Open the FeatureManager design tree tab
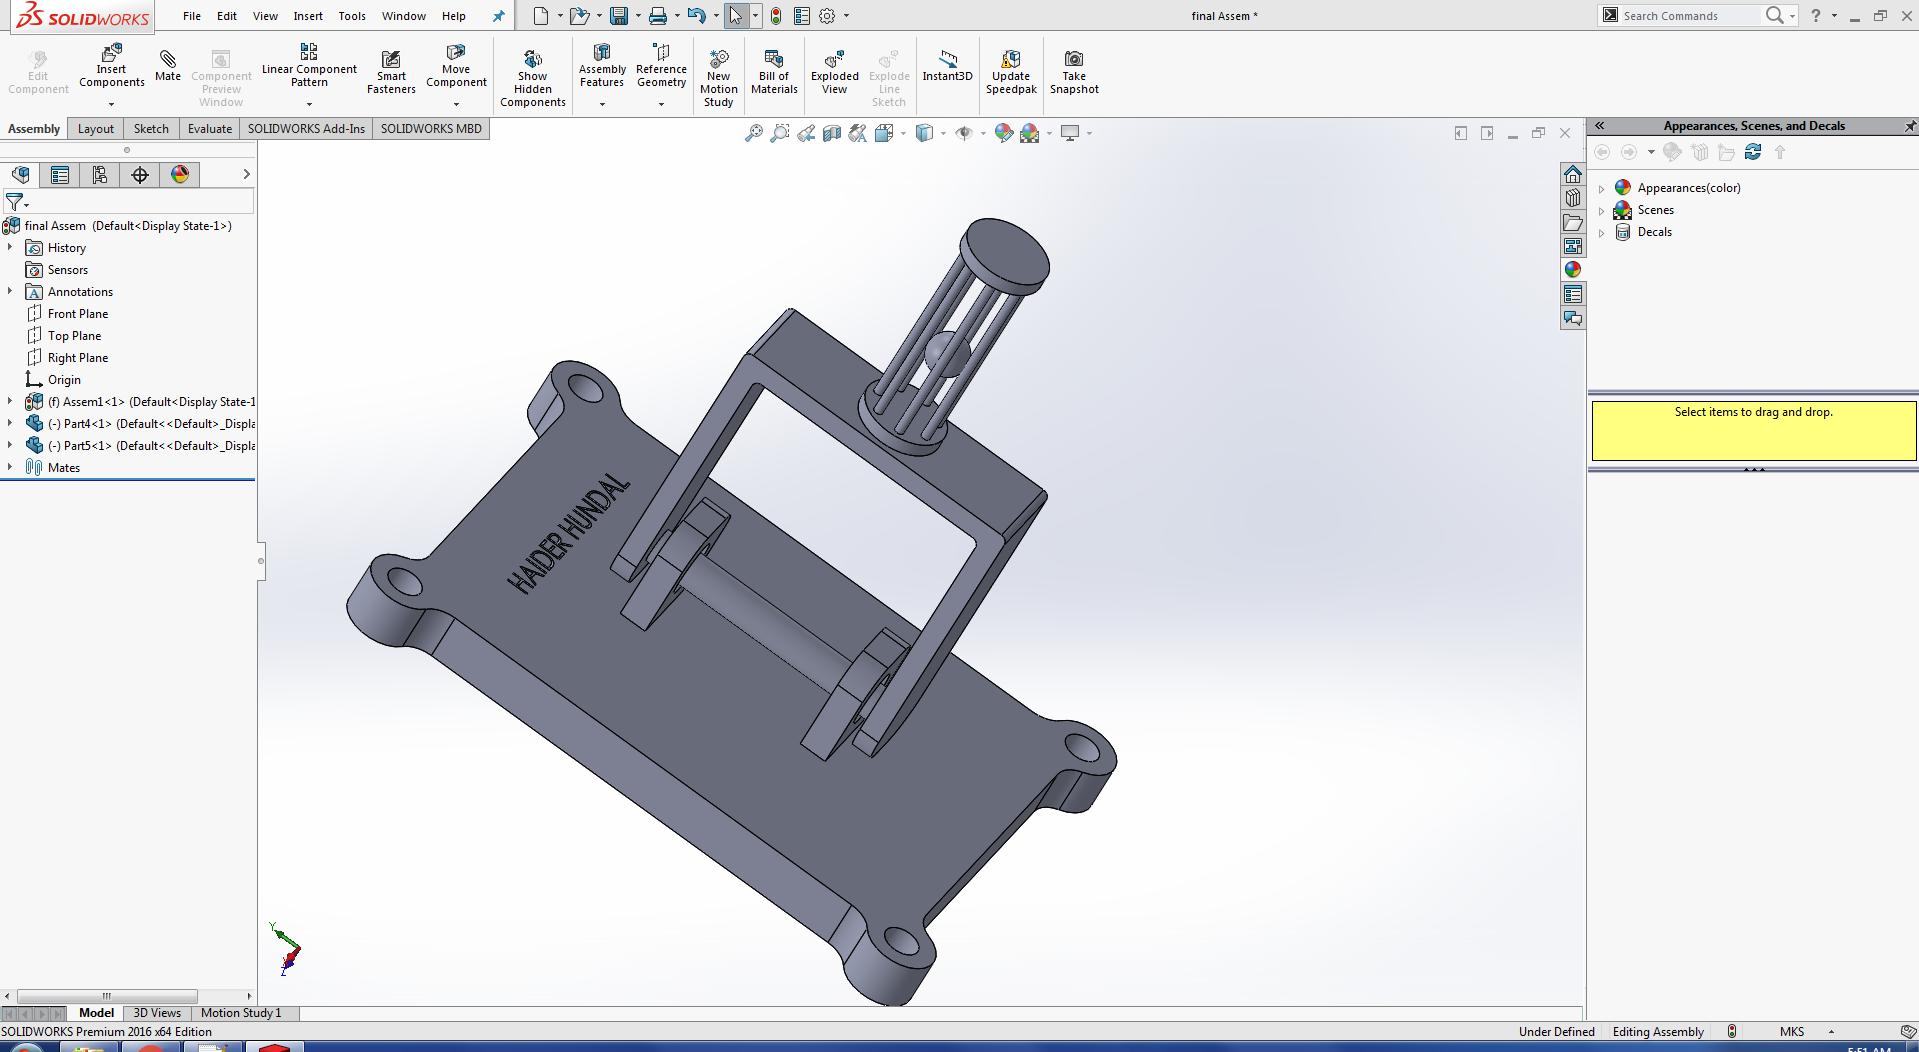1919x1052 pixels. pyautogui.click(x=20, y=175)
